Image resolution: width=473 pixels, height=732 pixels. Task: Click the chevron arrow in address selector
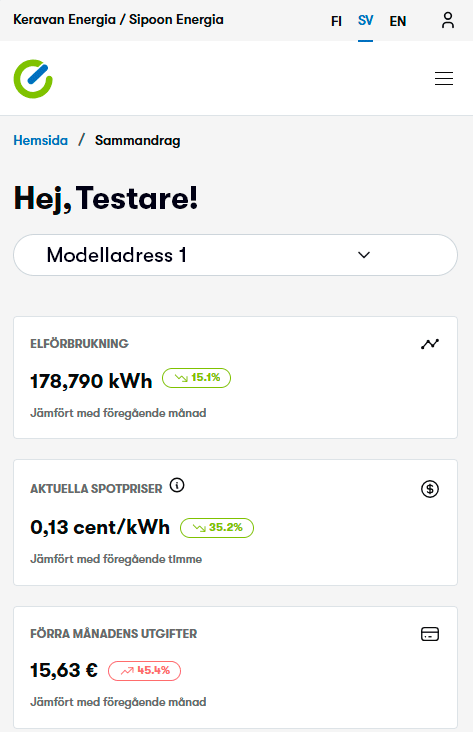pyautogui.click(x=364, y=255)
